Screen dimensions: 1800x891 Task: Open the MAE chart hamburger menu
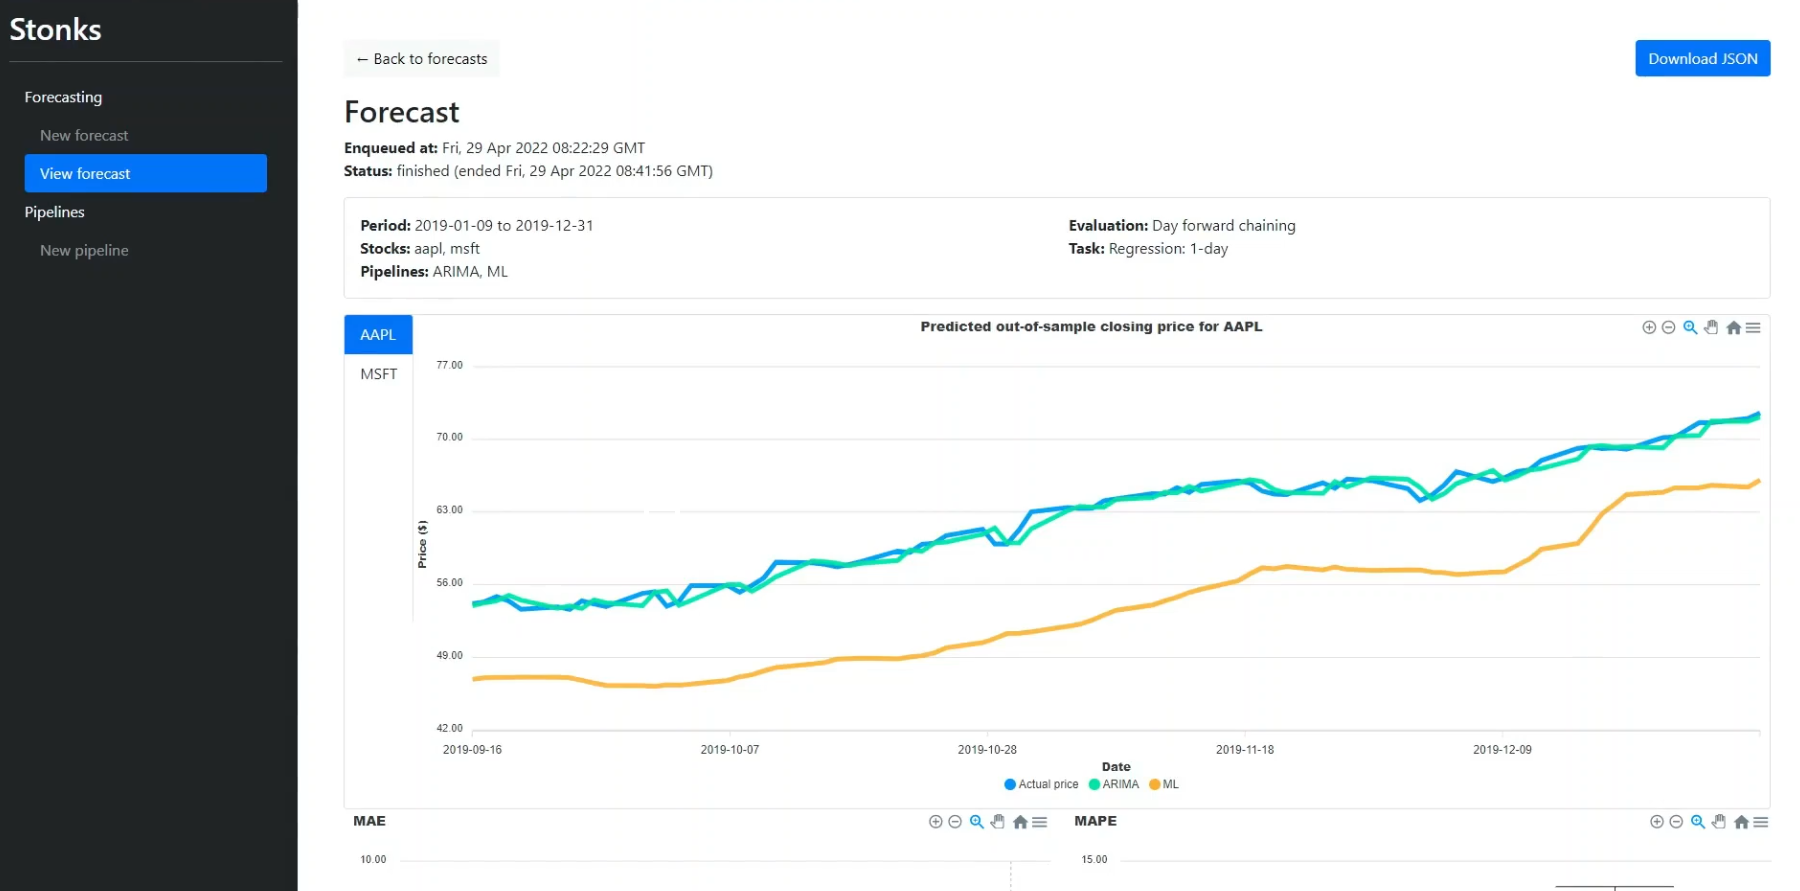click(x=1040, y=822)
